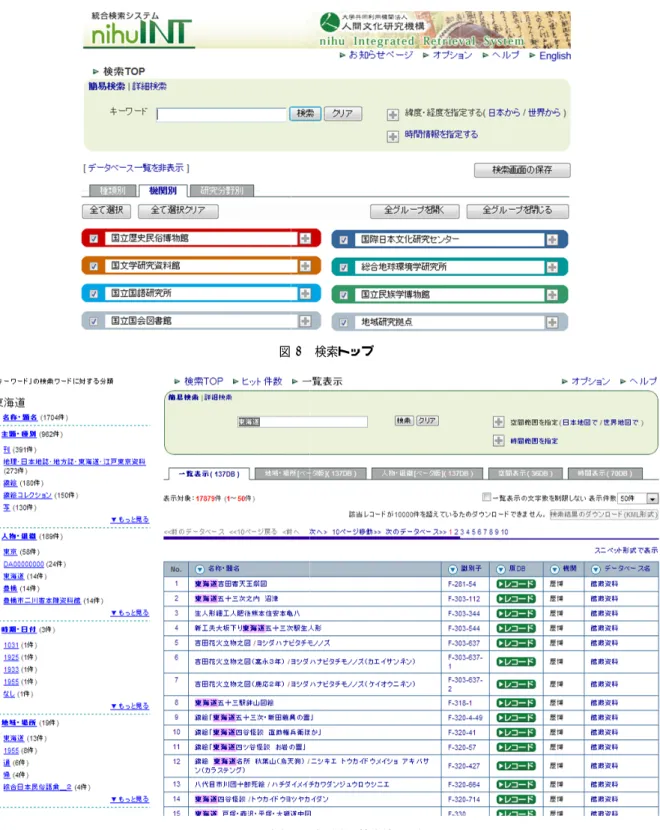660x830 pixels.
Task: Toggle the 総合地球環境学研究所 checkbox
Action: [343, 268]
